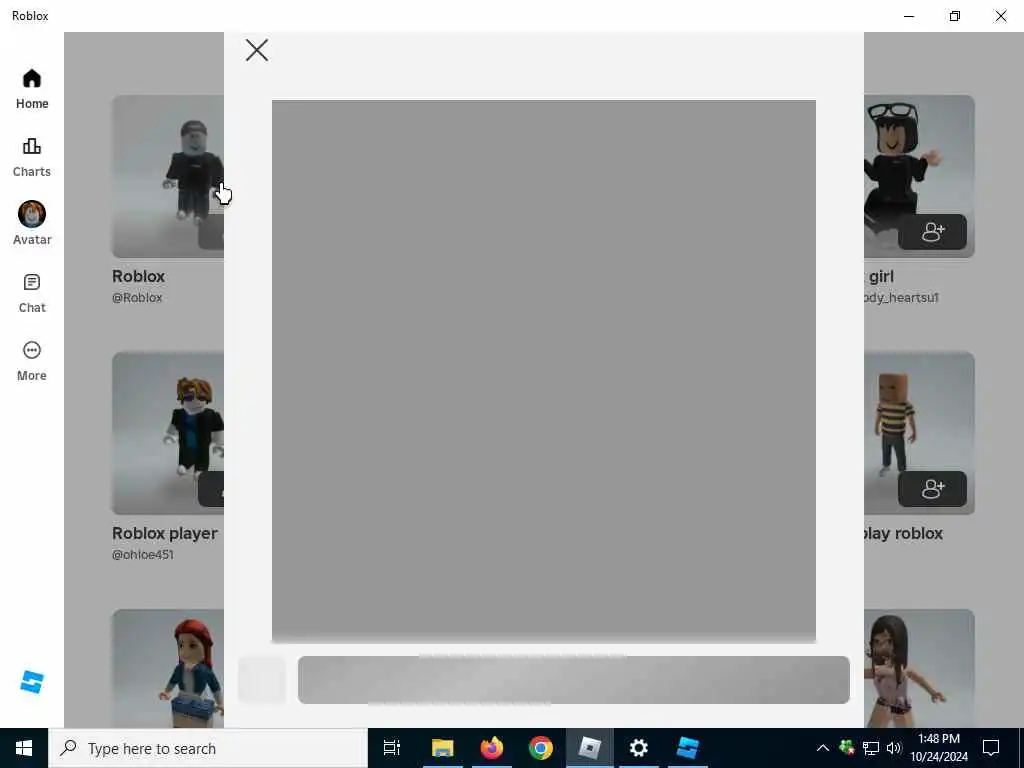Open the Avatar page
1024x768 pixels.
[32, 224]
